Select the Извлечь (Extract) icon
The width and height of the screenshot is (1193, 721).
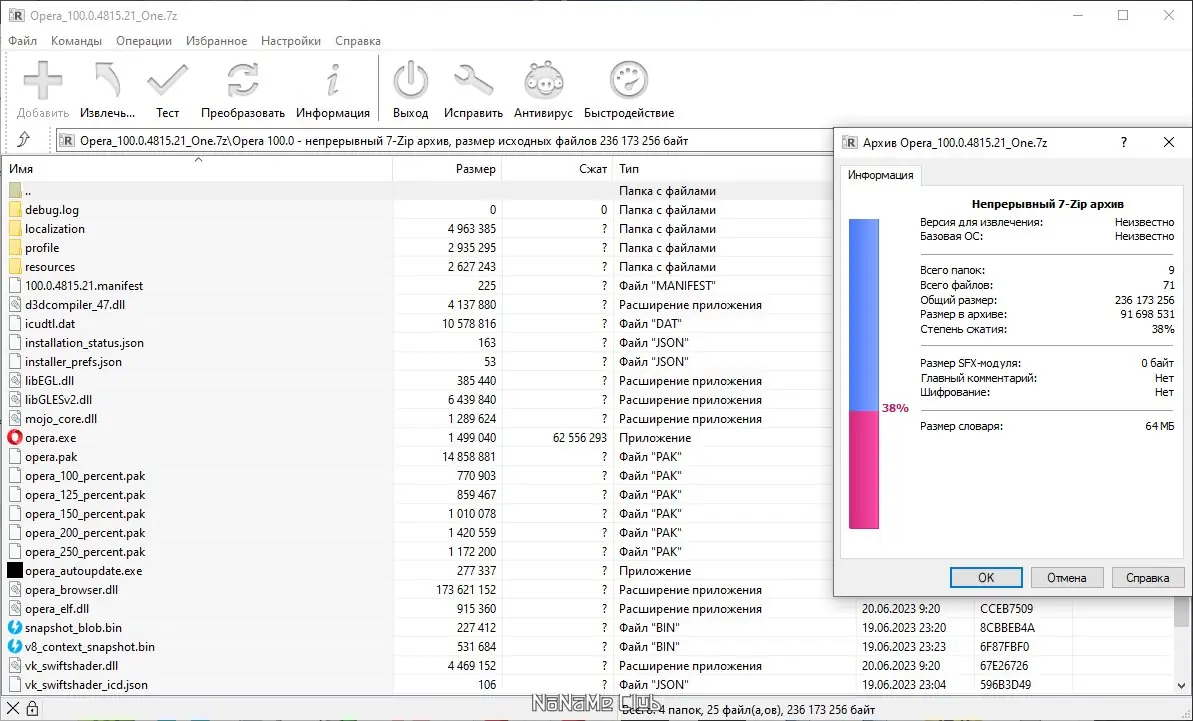[105, 80]
